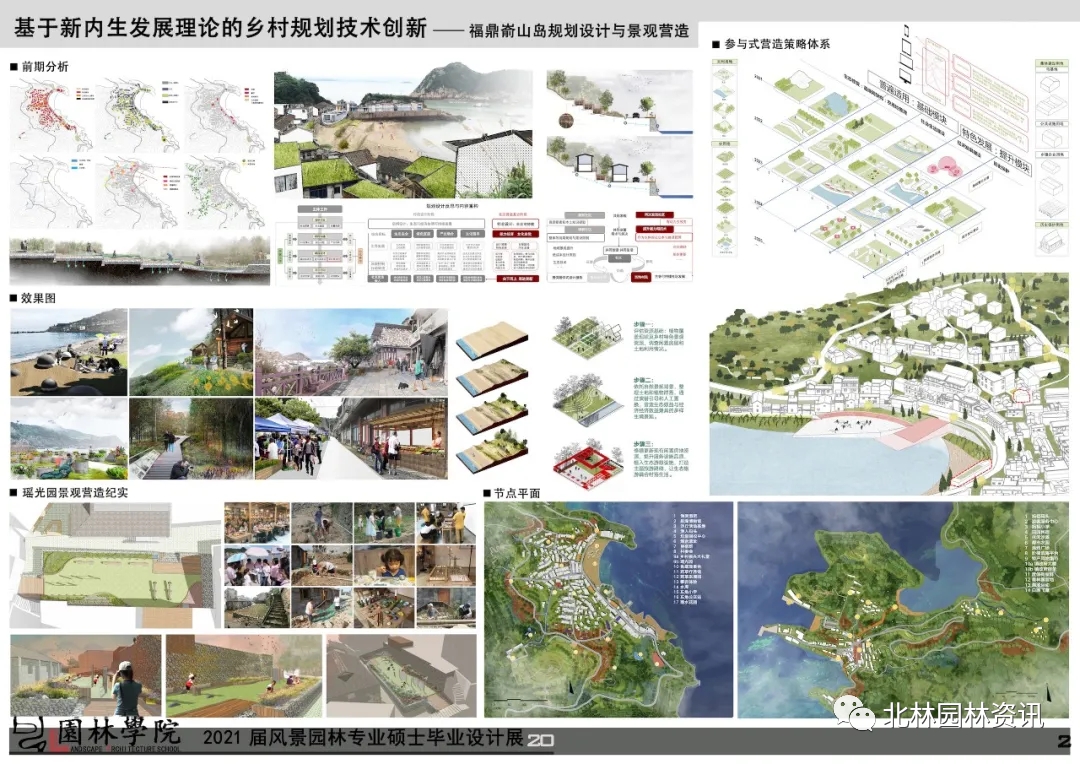The image size is (1080, 764).
Task: Open the analysis map with yellow-green building marks
Action: click(138, 114)
